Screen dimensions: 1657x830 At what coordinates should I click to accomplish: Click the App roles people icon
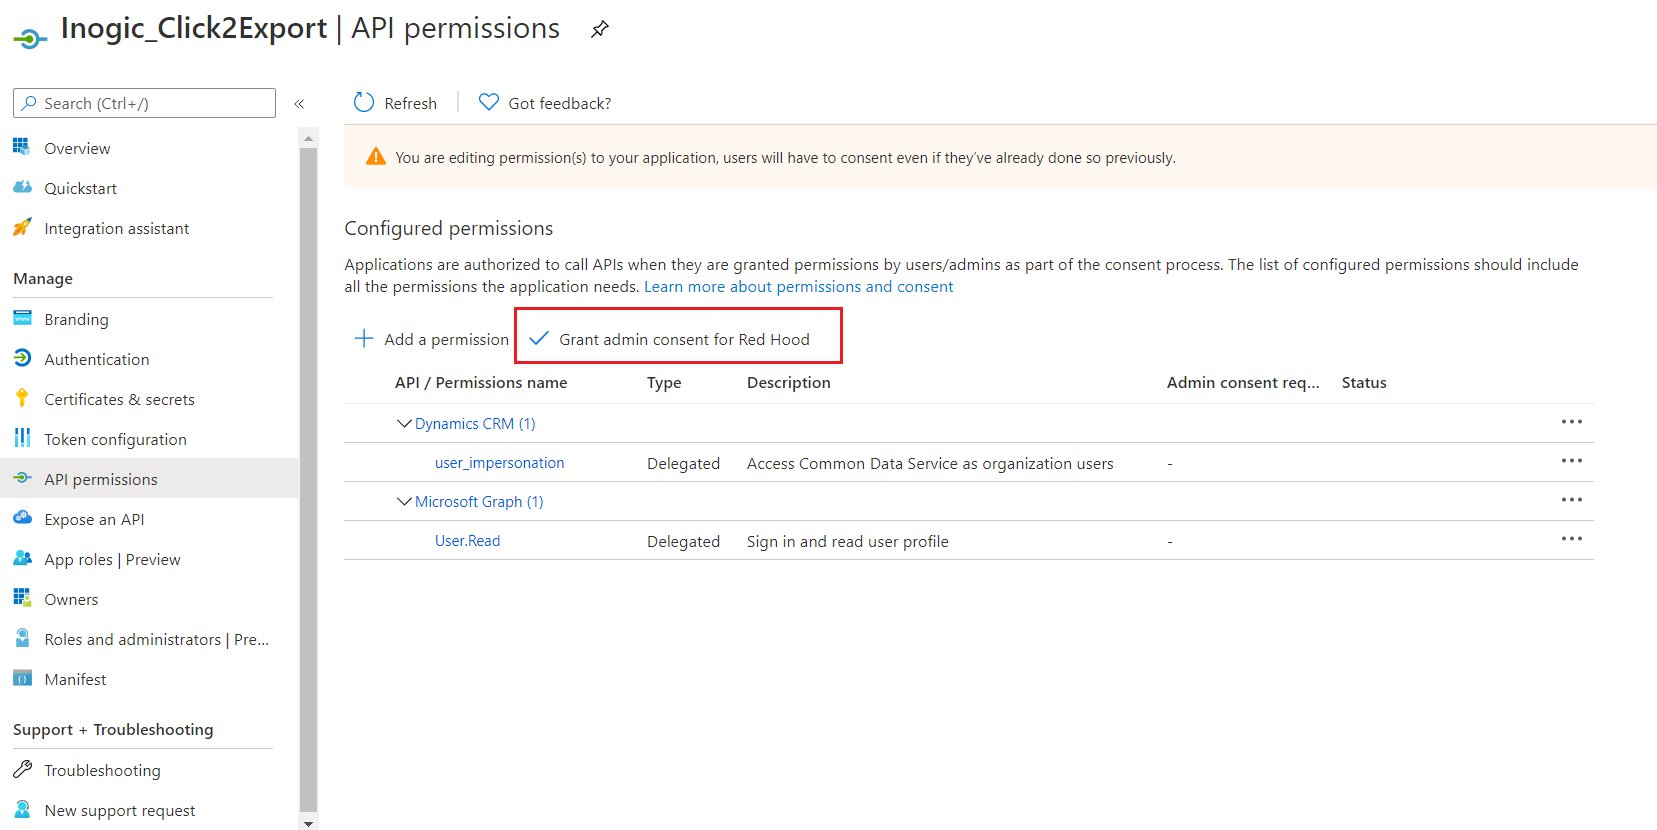pyautogui.click(x=22, y=558)
